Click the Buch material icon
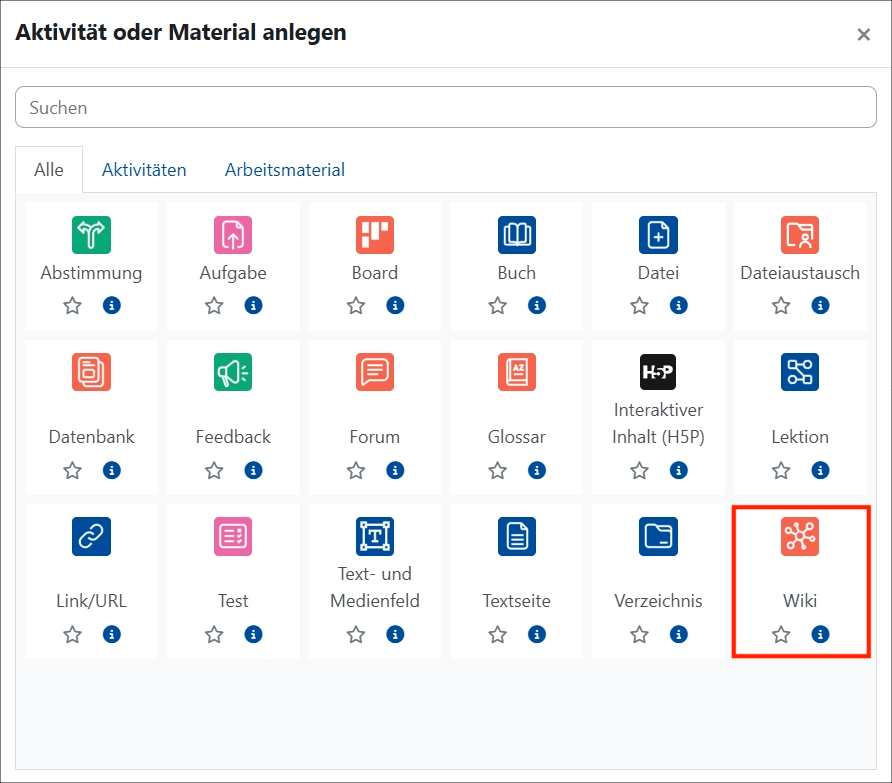The width and height of the screenshot is (892, 783). 516,235
